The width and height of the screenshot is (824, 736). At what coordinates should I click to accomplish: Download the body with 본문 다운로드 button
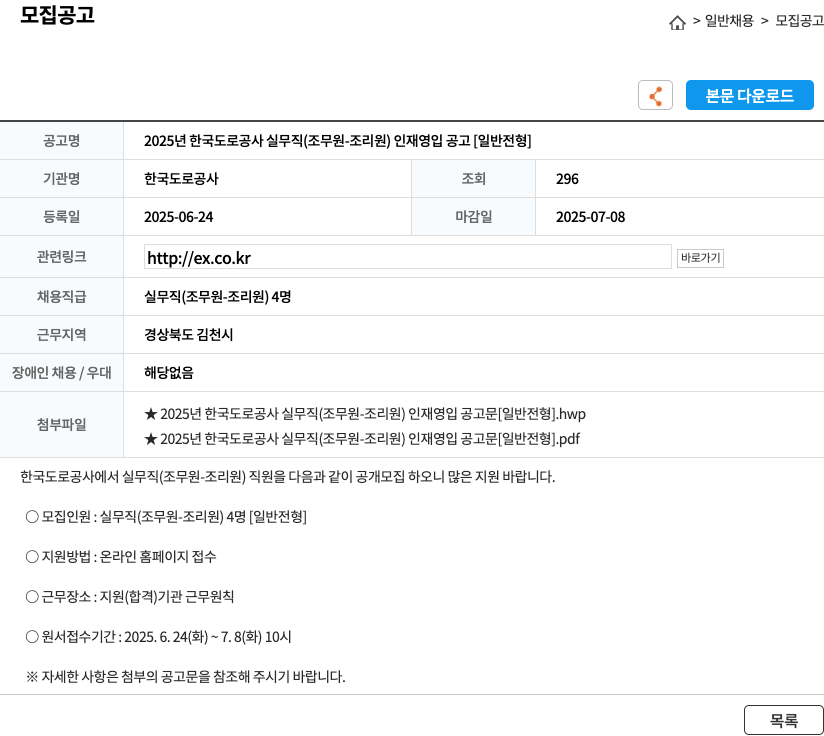749,95
